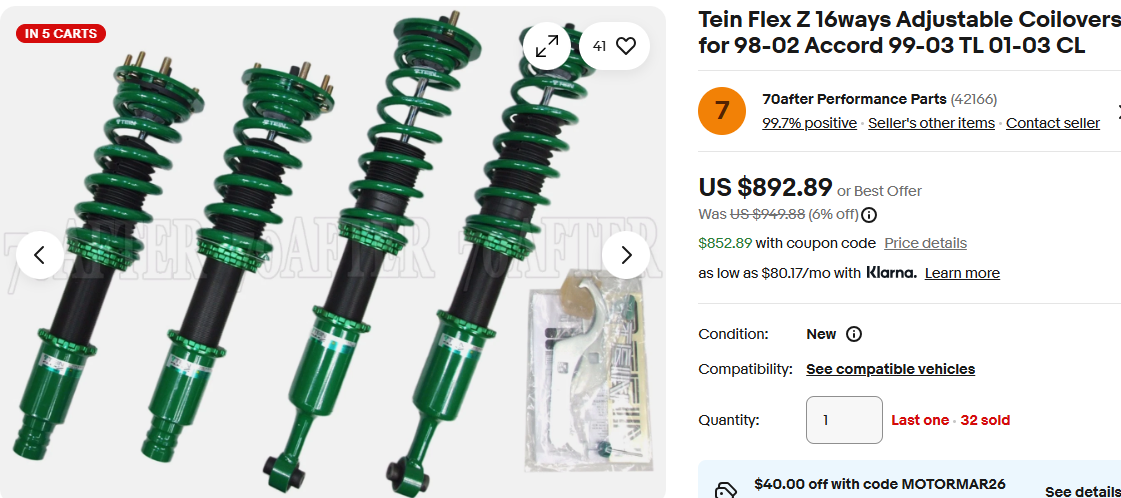Open Price details for the coupon
The image size is (1121, 498).
[925, 243]
